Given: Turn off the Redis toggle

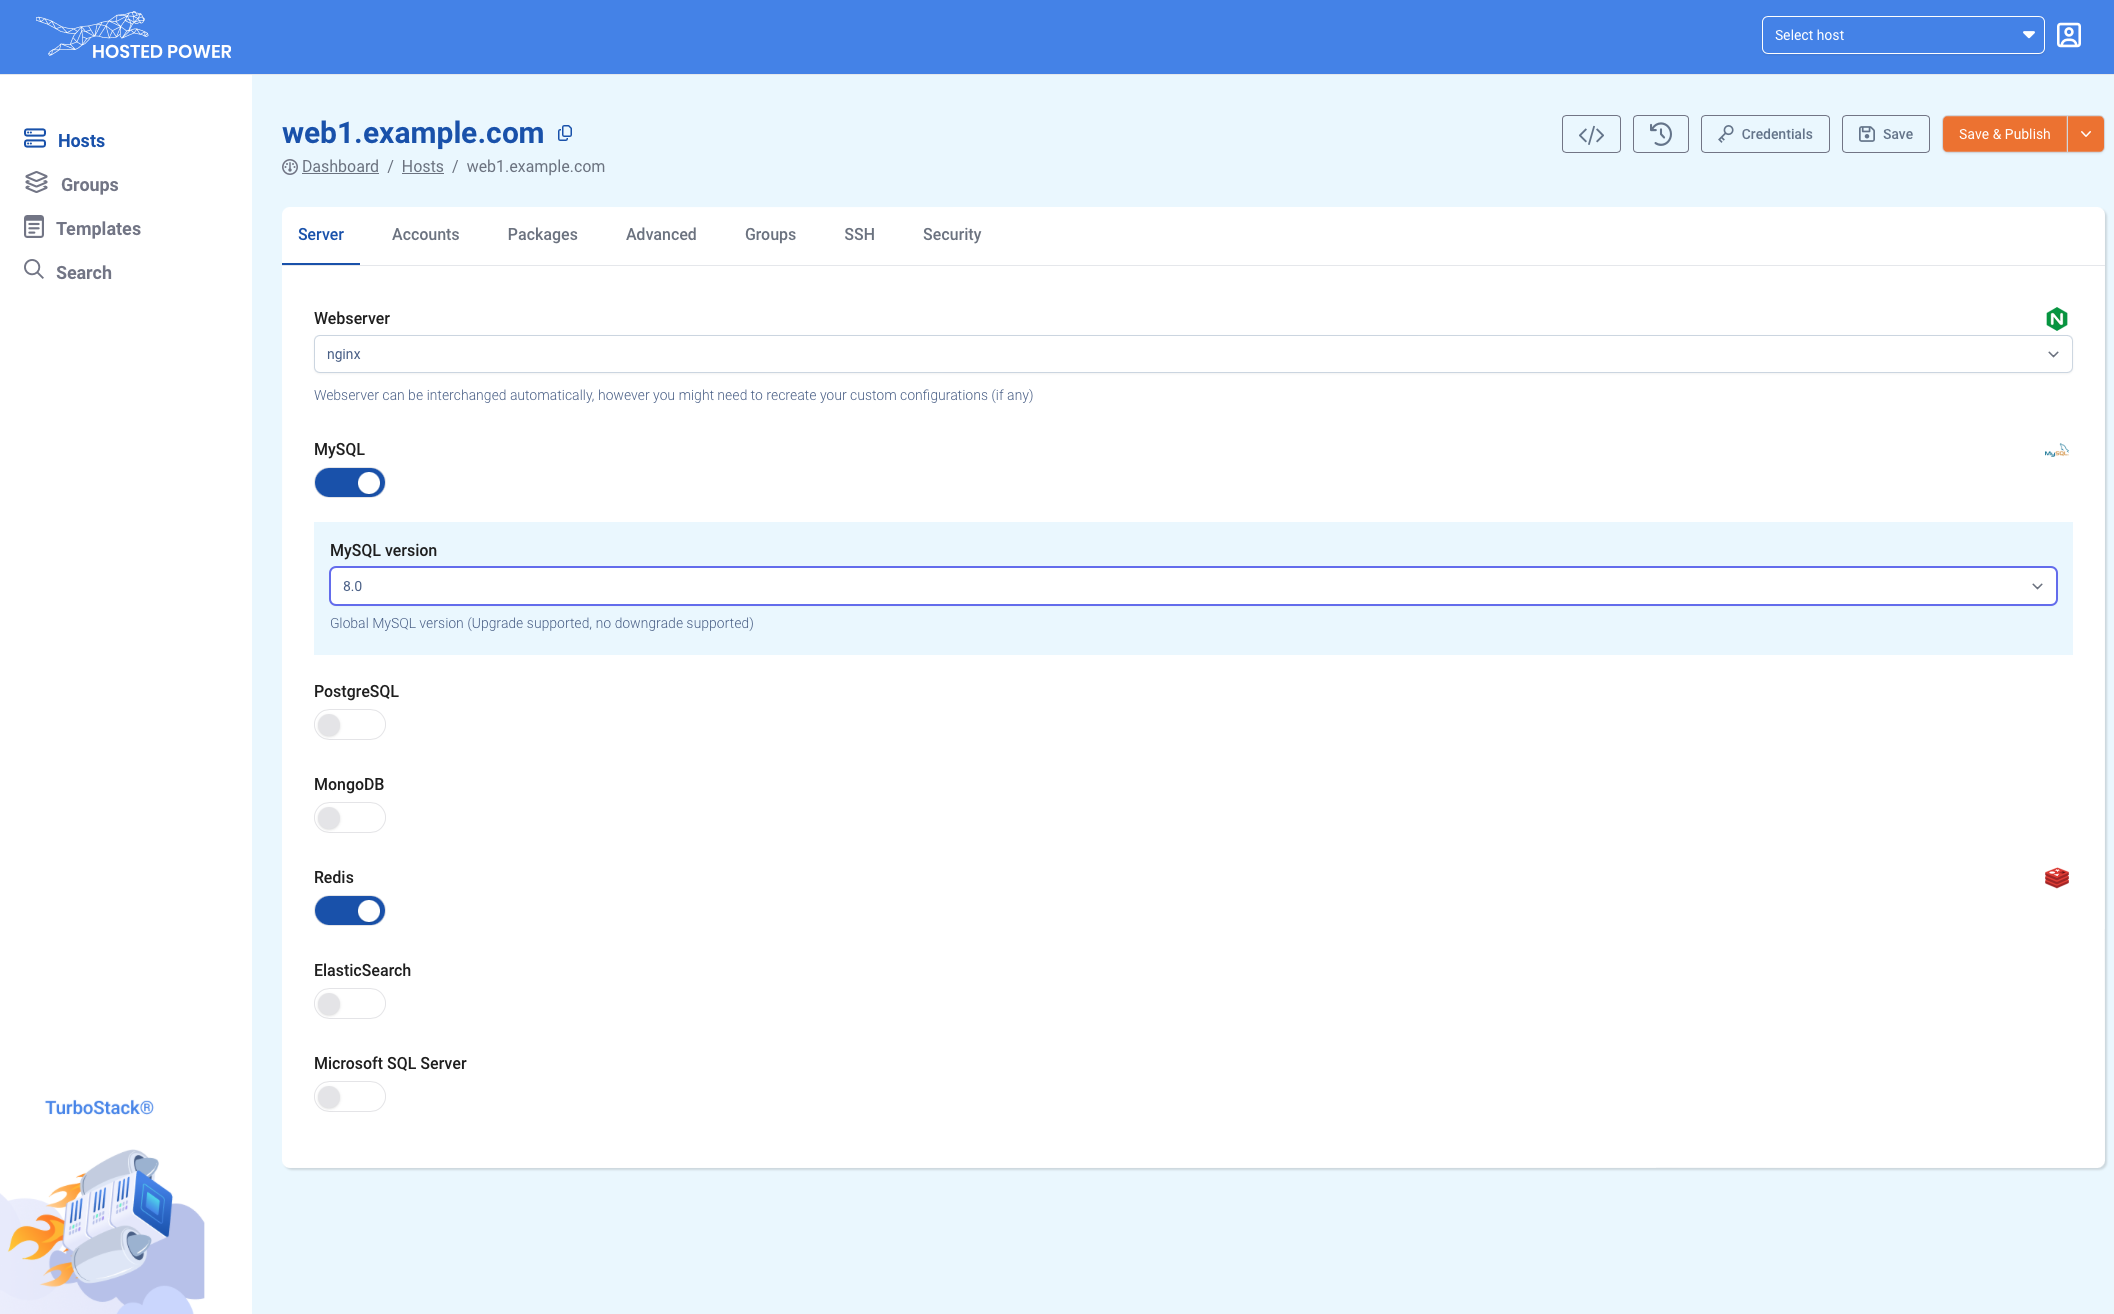Looking at the screenshot, I should [x=350, y=911].
